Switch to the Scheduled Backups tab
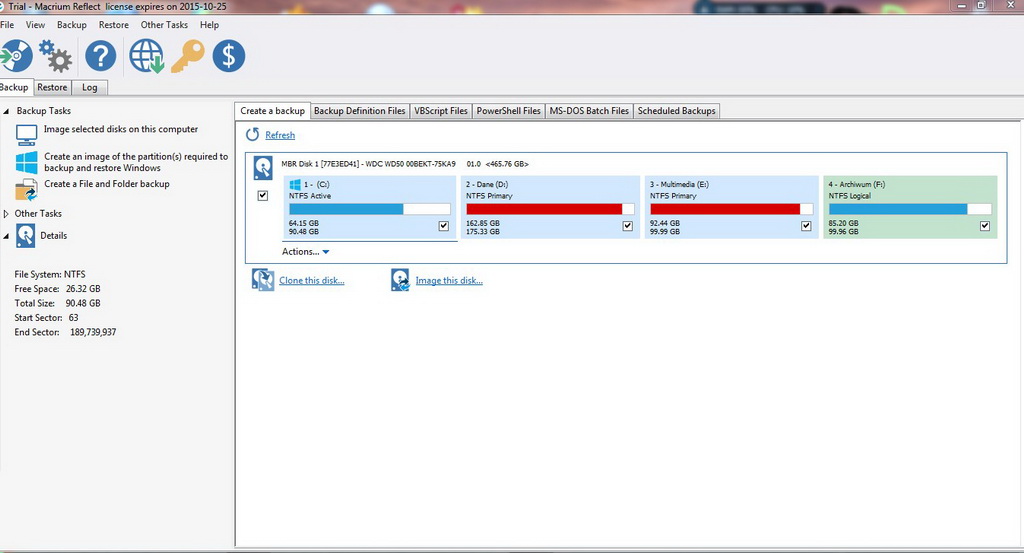1024x553 pixels. coord(677,111)
